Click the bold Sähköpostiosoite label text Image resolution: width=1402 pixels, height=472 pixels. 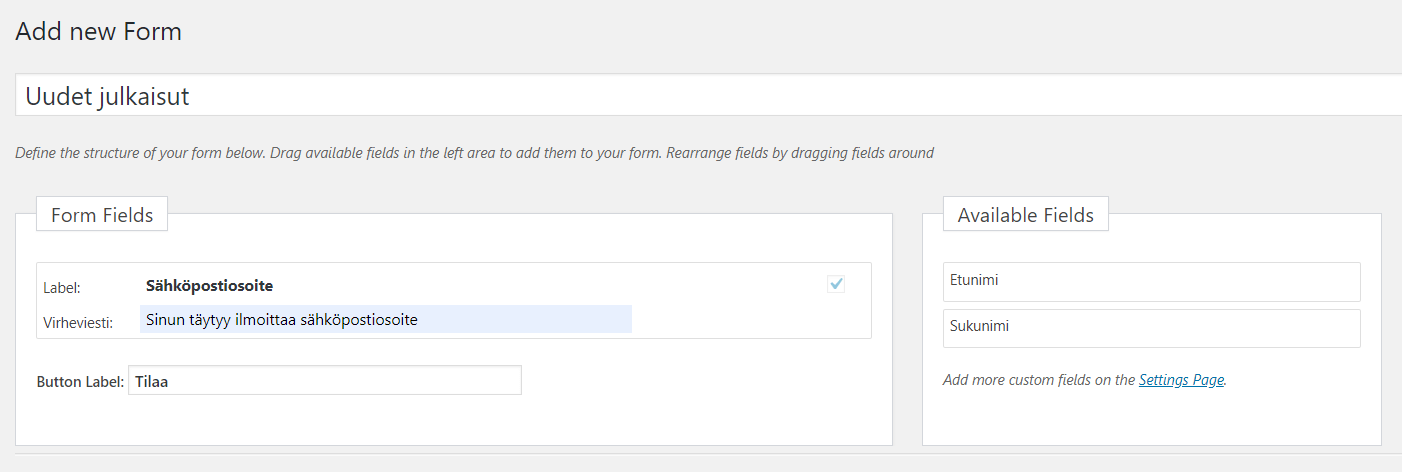(x=209, y=286)
